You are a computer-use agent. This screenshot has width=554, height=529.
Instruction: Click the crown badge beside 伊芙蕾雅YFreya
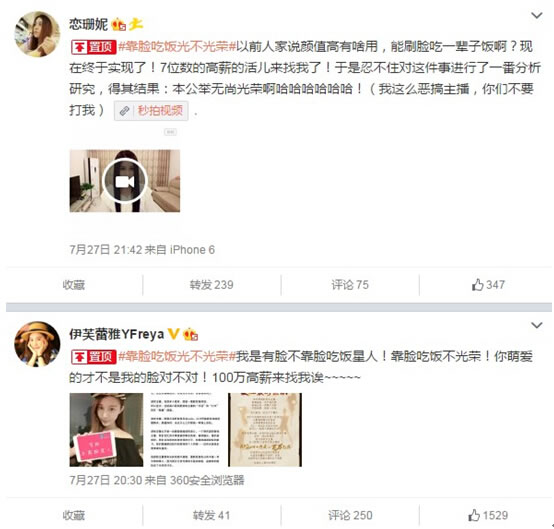click(190, 334)
